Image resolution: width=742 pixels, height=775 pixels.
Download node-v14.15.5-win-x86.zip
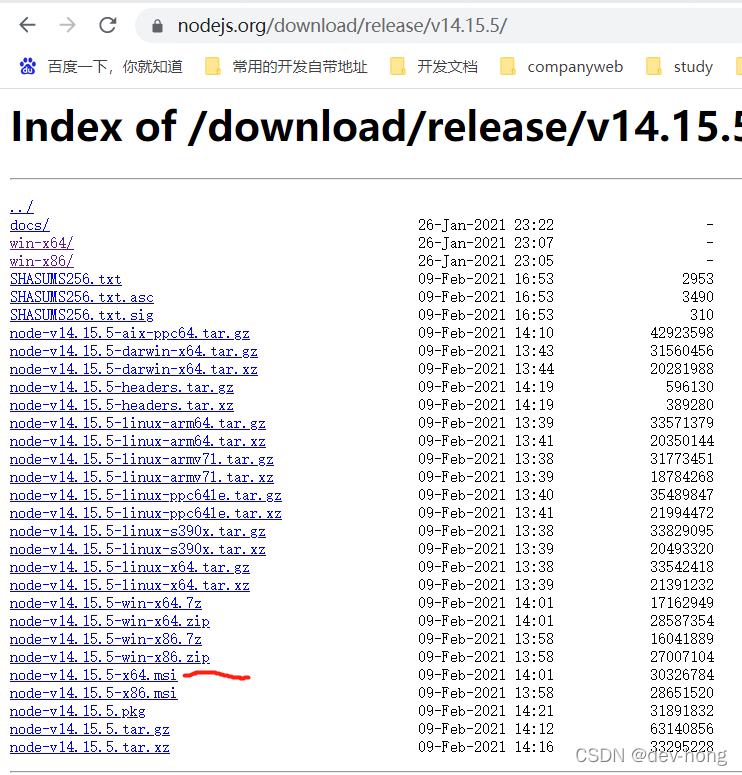click(110, 657)
